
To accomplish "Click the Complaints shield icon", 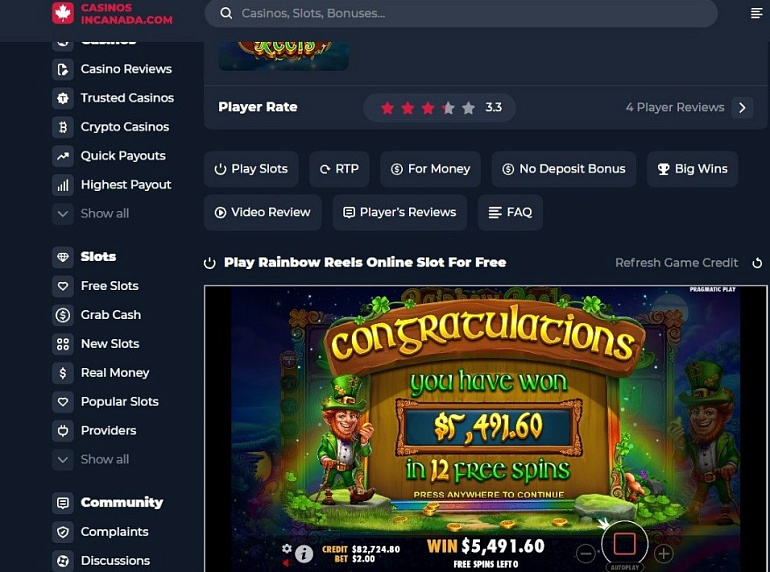I will 63,532.
